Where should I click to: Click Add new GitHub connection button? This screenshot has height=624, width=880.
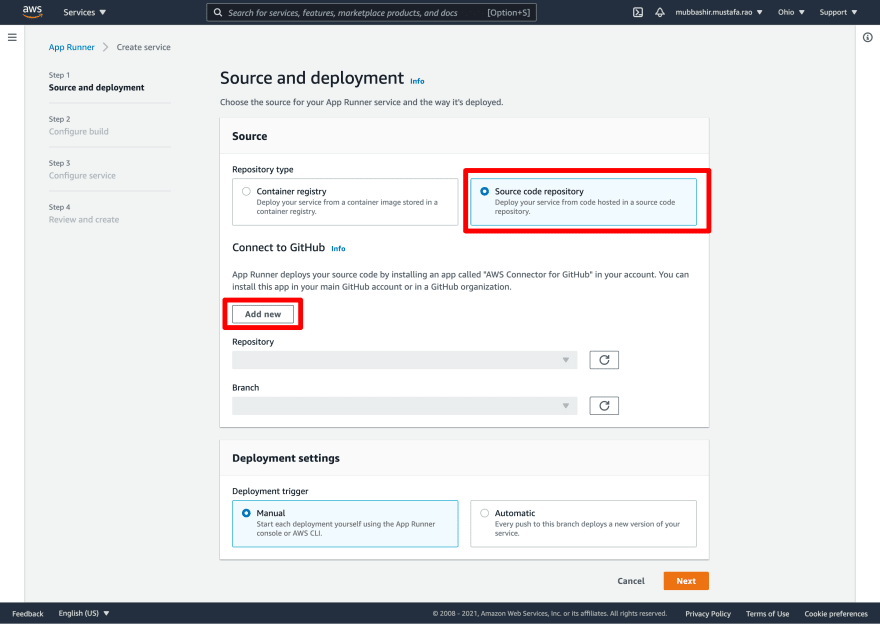coord(263,314)
